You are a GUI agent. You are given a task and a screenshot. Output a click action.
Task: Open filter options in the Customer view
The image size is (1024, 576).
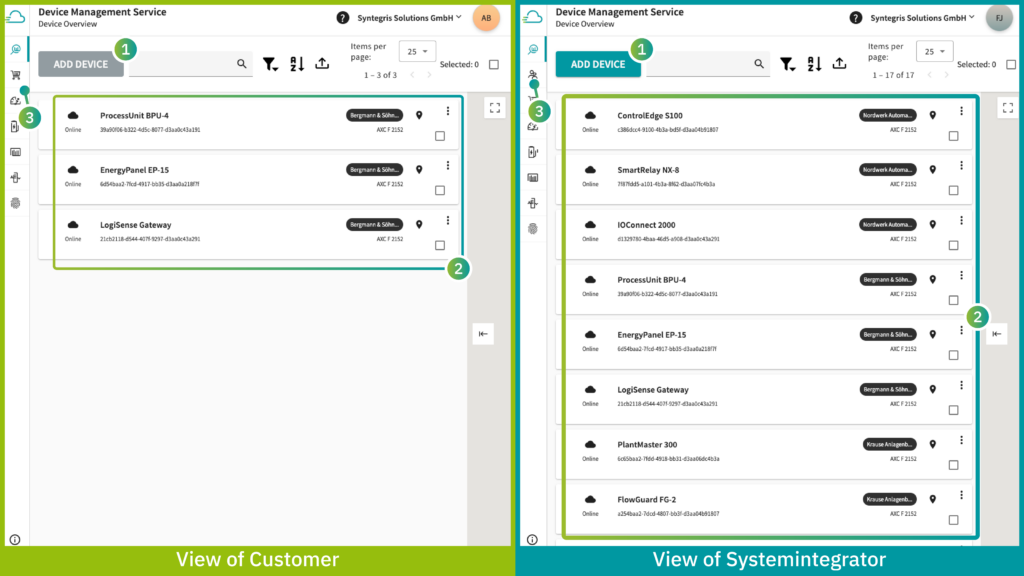coord(270,64)
